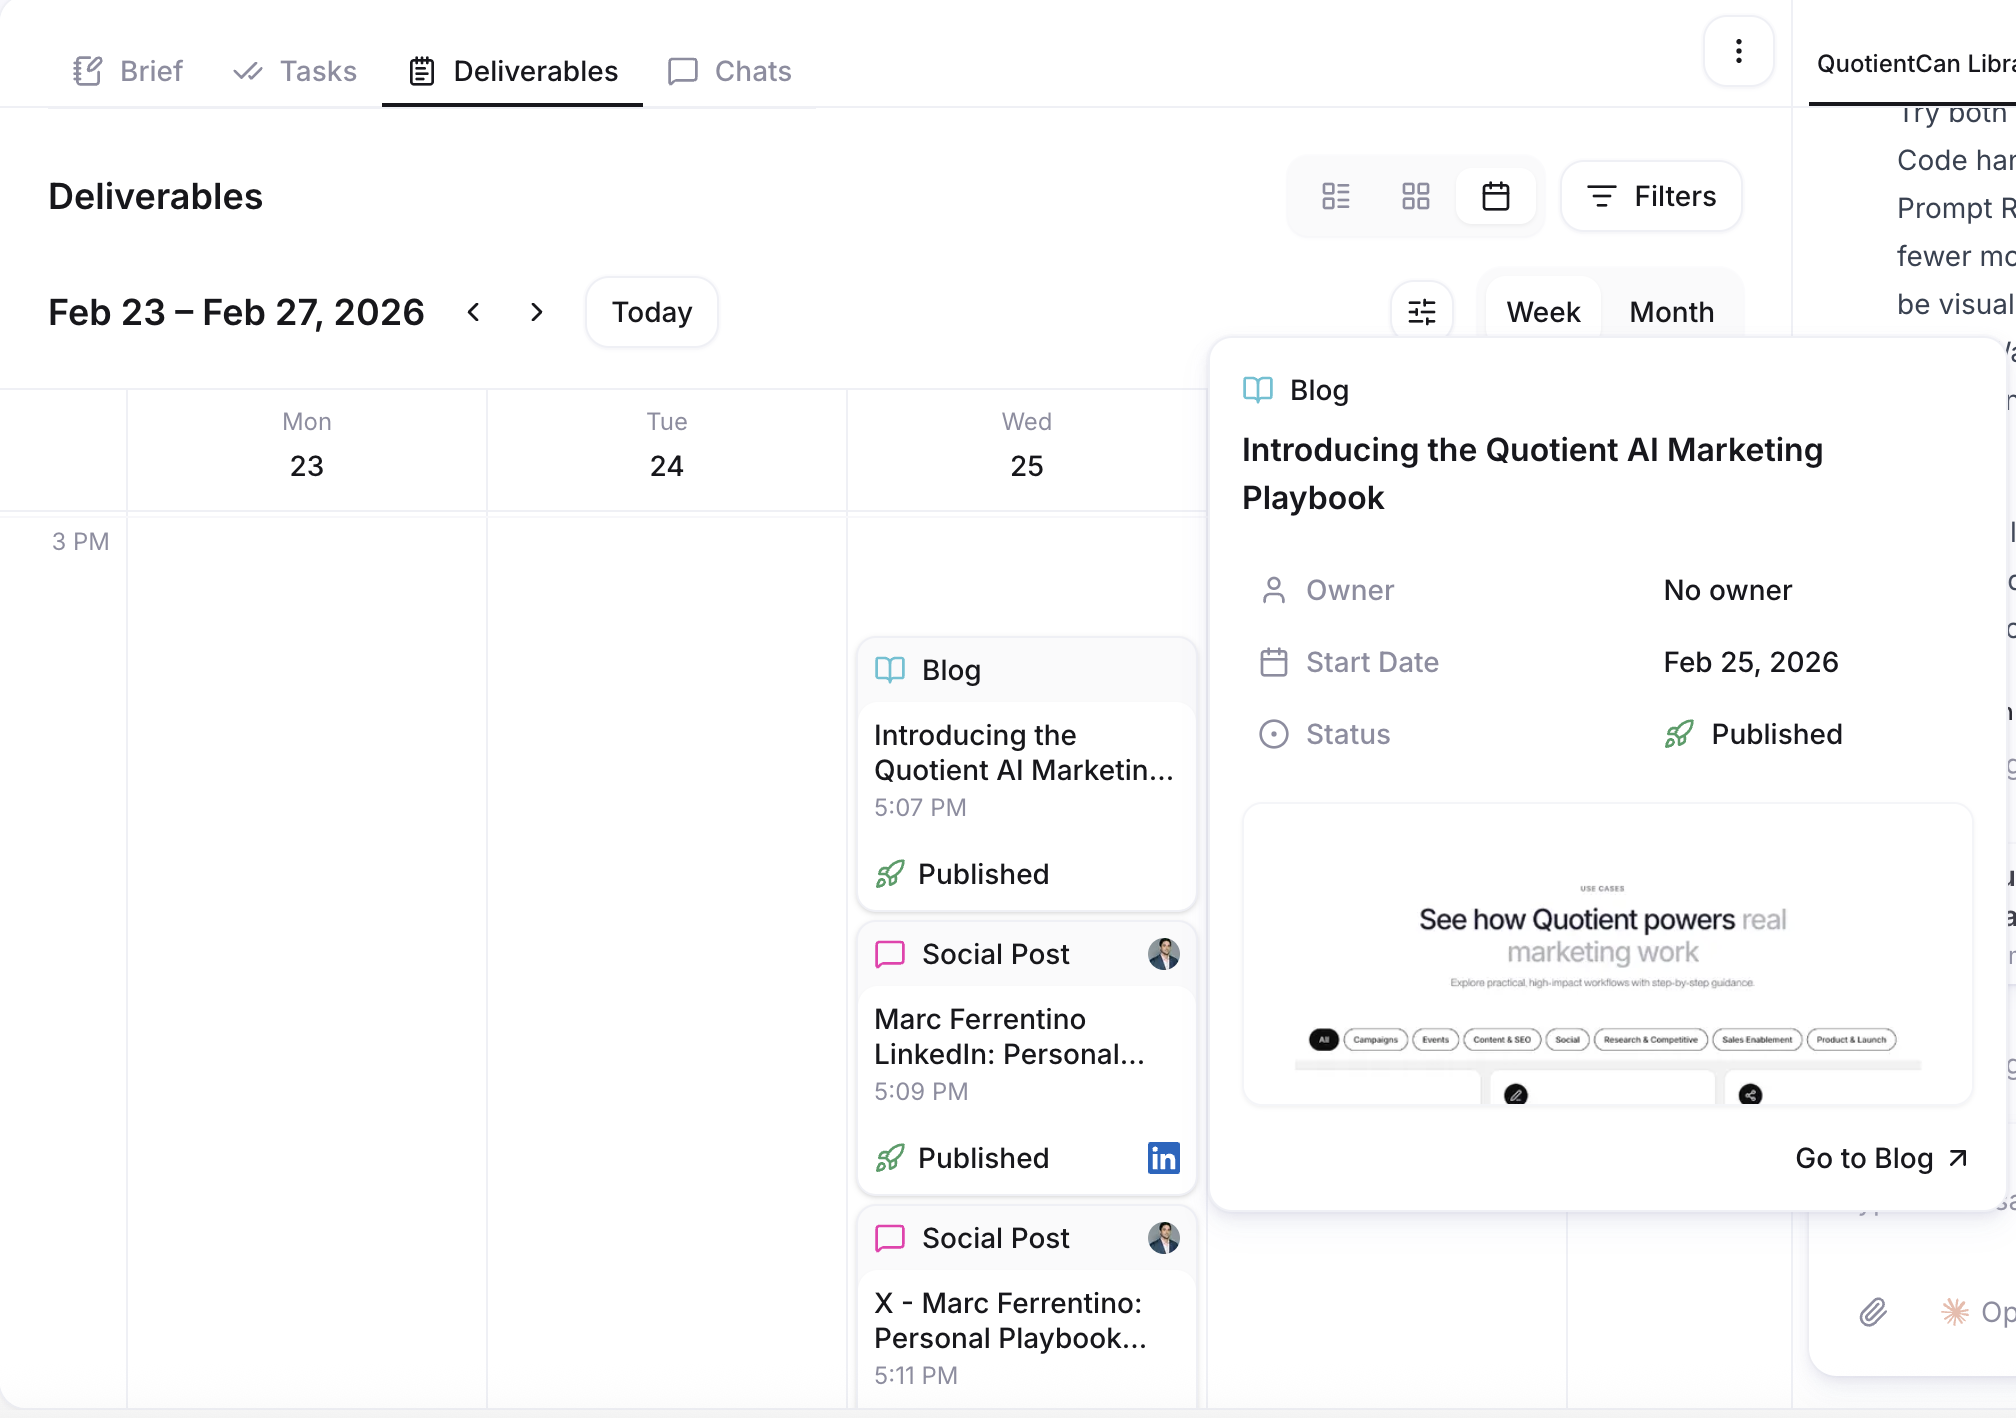Switch to grid view layout
The width and height of the screenshot is (2016, 1418).
(1415, 196)
